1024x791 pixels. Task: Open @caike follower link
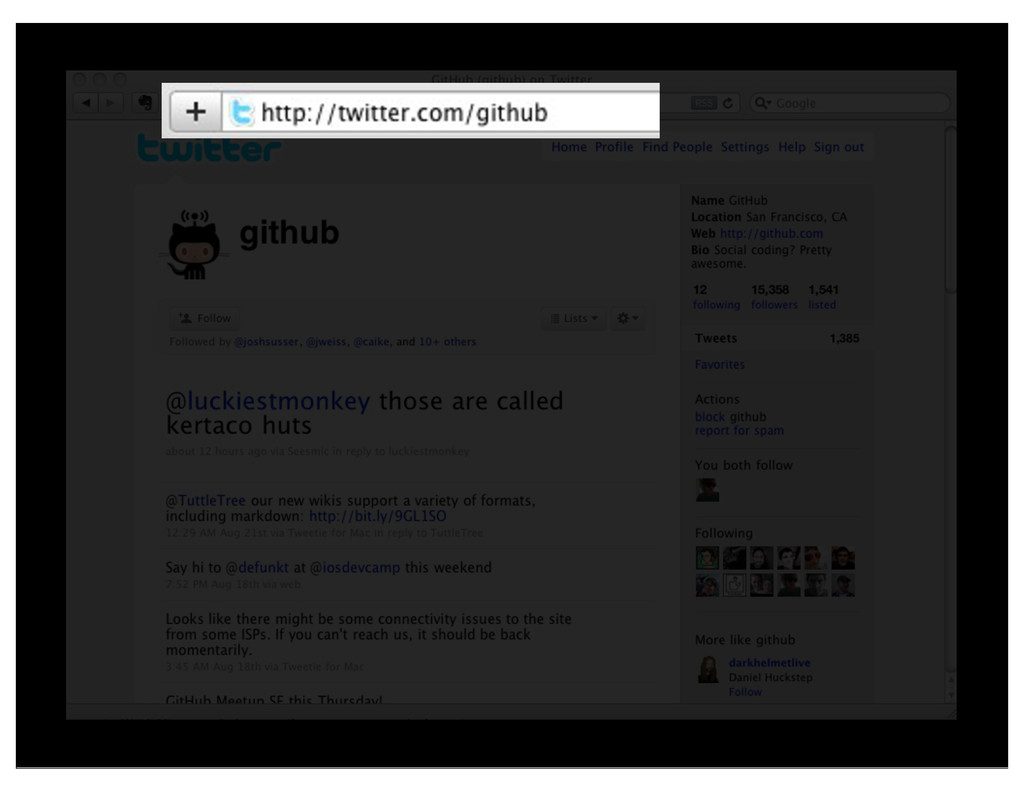coord(371,342)
